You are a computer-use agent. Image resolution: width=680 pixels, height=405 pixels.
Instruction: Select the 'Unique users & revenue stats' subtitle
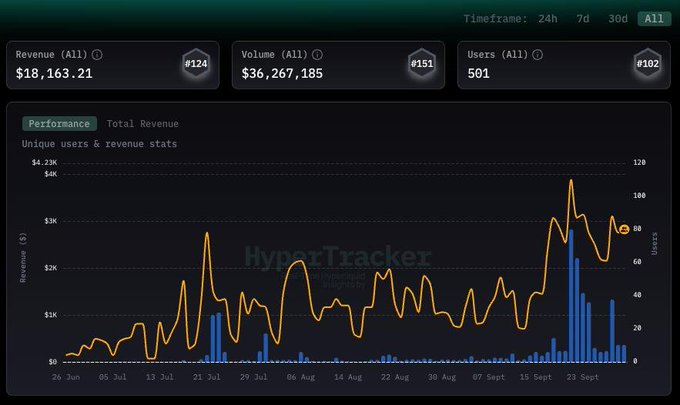[x=99, y=144]
